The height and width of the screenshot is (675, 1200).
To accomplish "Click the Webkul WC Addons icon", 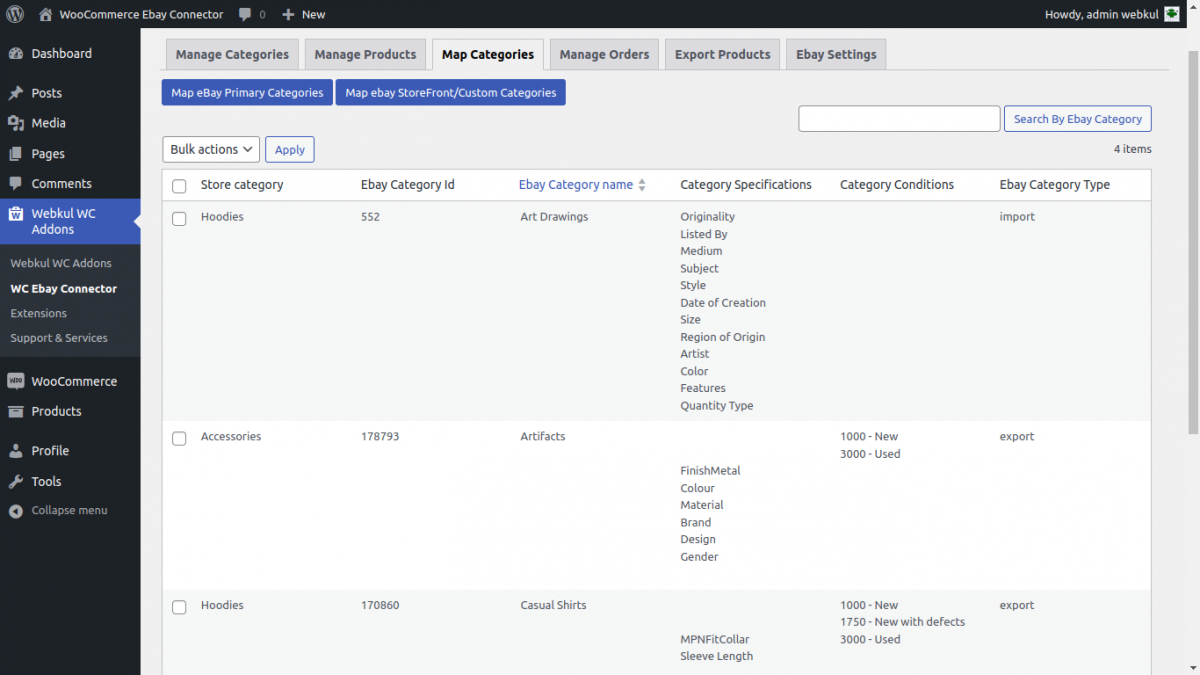I will point(15,214).
